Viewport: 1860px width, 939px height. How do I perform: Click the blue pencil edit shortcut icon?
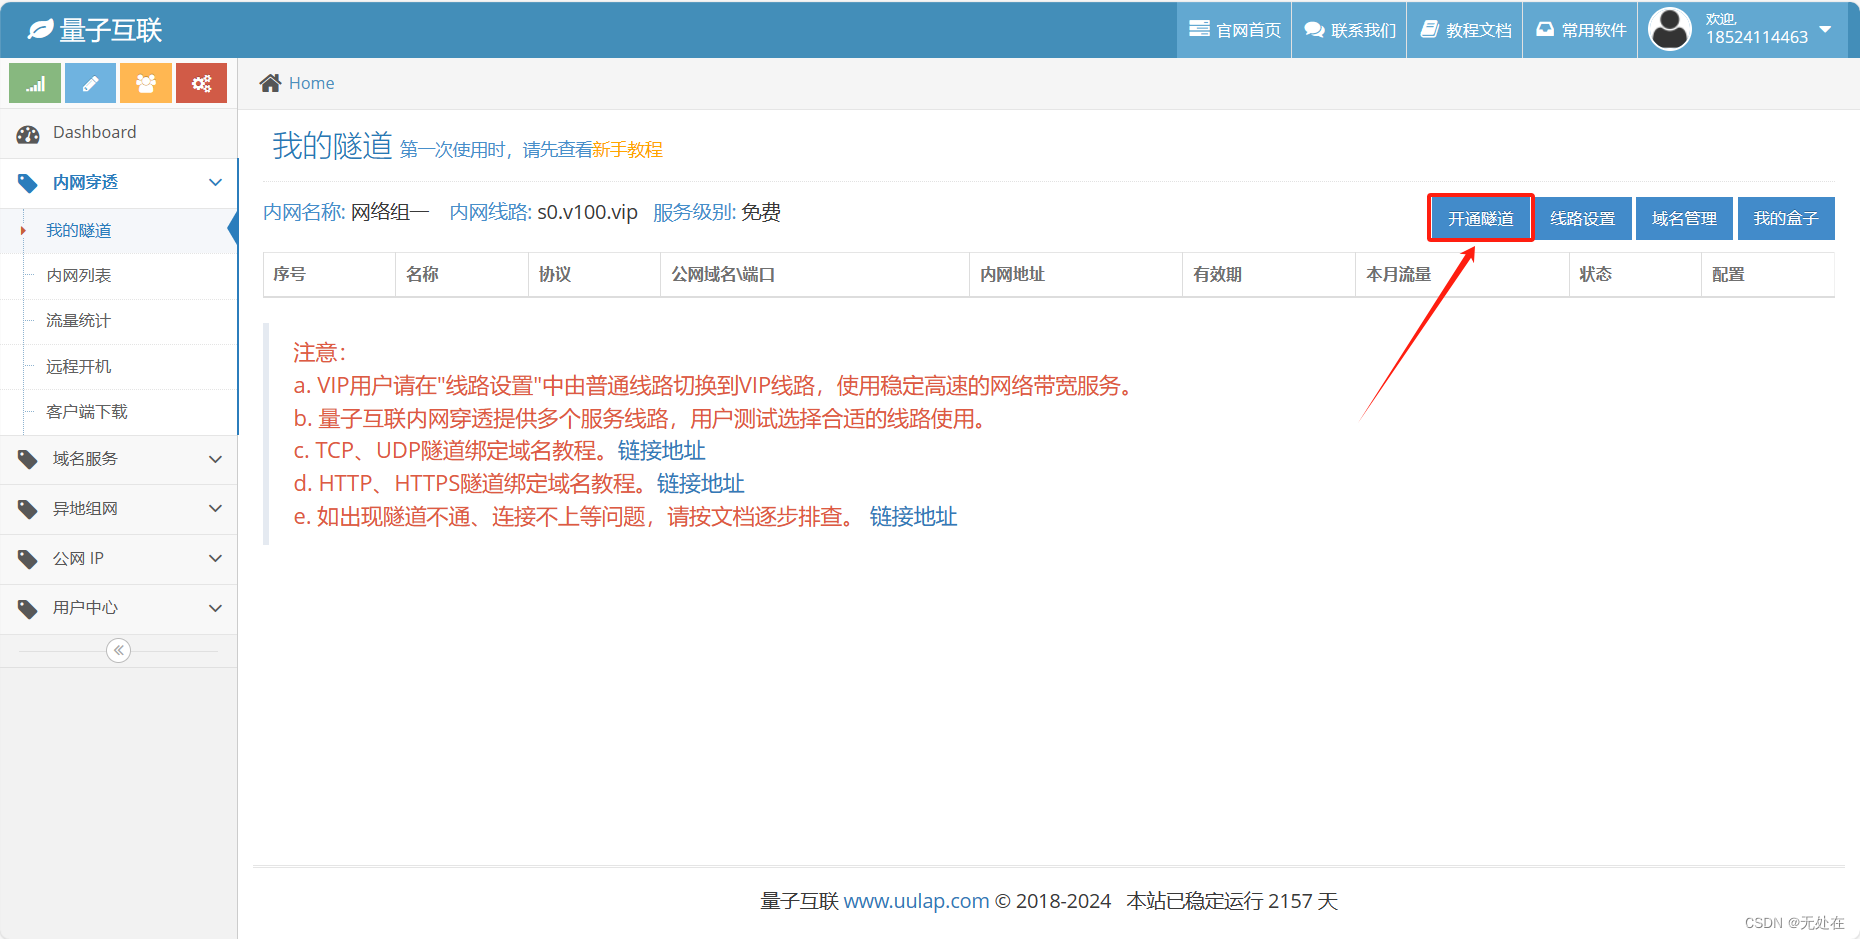point(90,83)
